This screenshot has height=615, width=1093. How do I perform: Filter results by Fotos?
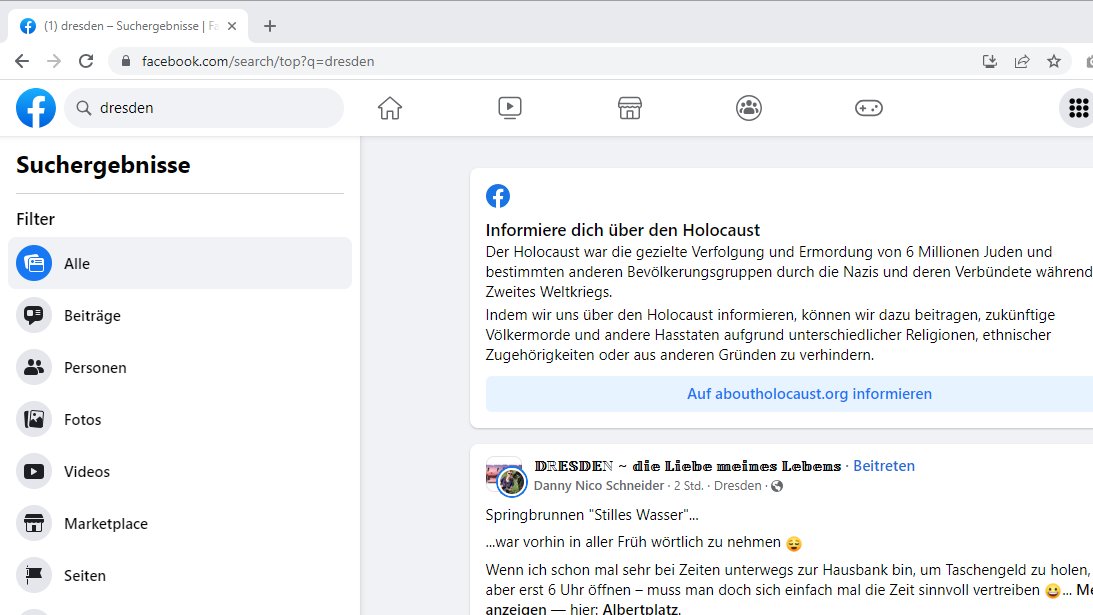[x=180, y=419]
